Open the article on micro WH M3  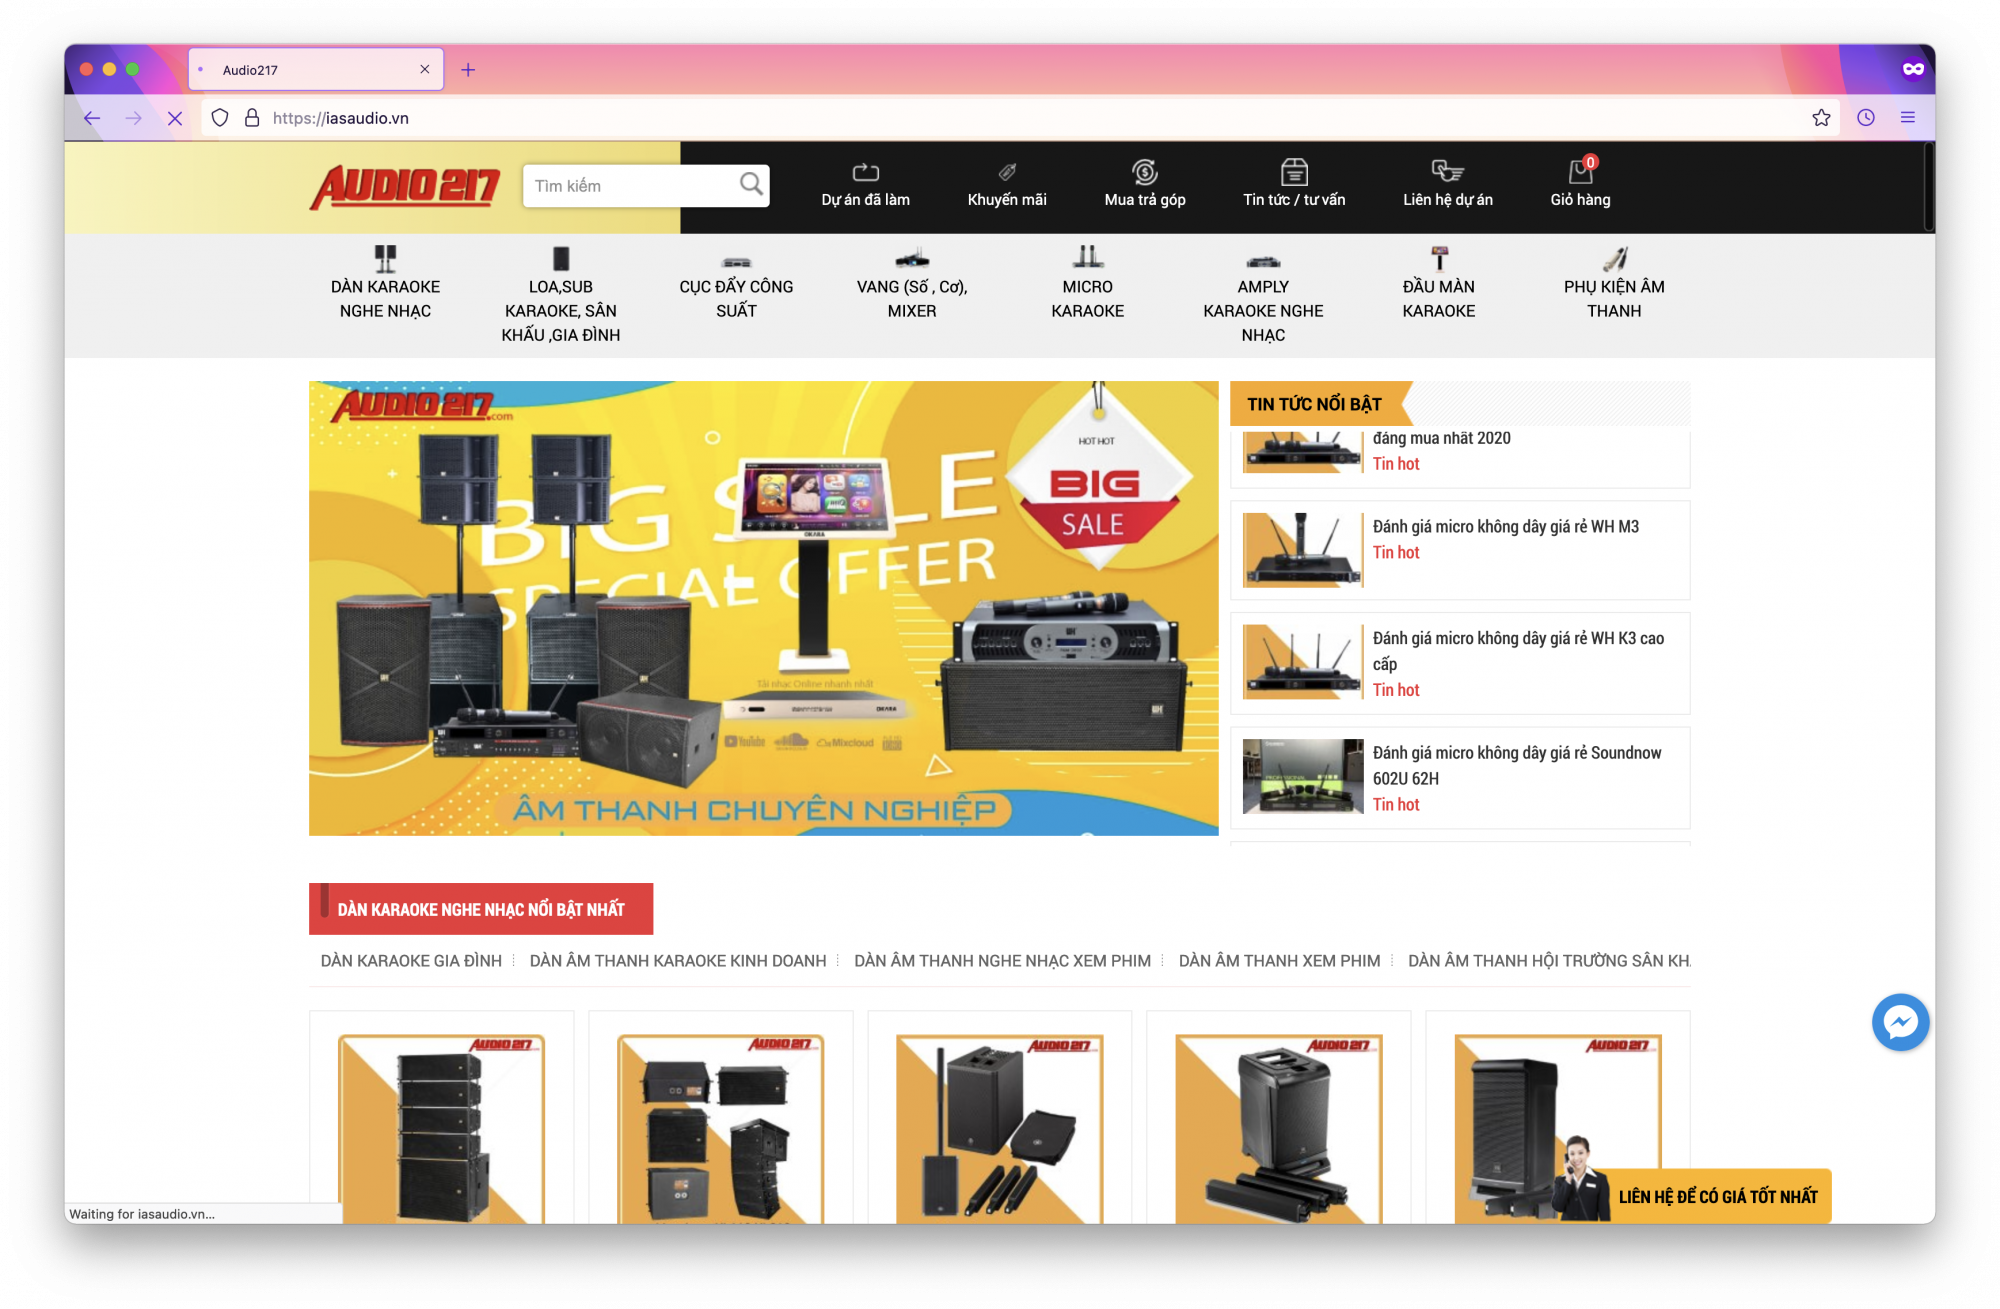click(1505, 527)
